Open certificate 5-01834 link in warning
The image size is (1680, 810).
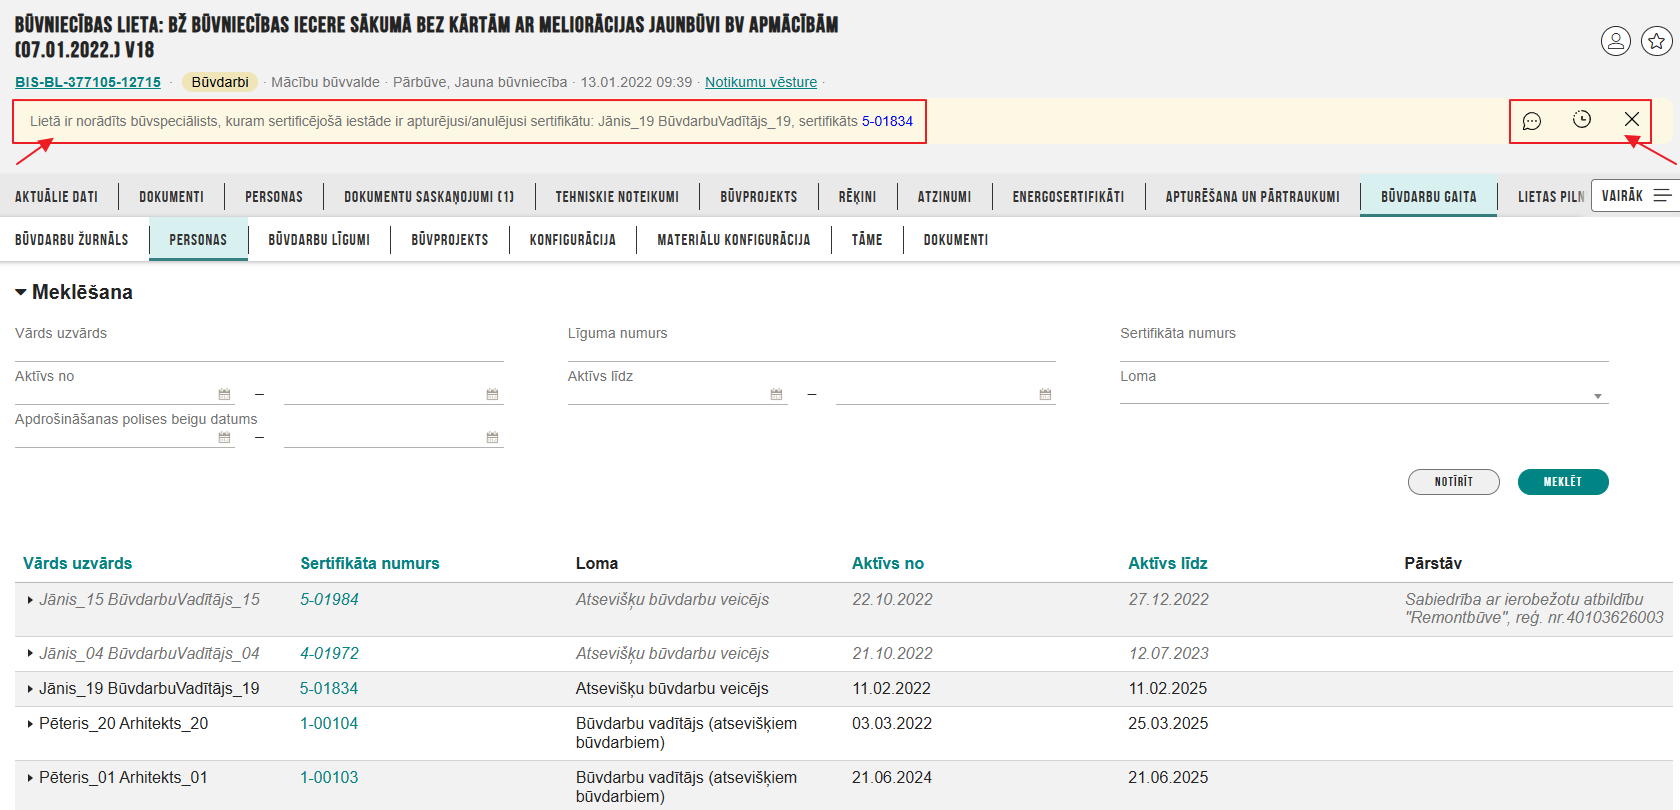(x=887, y=121)
